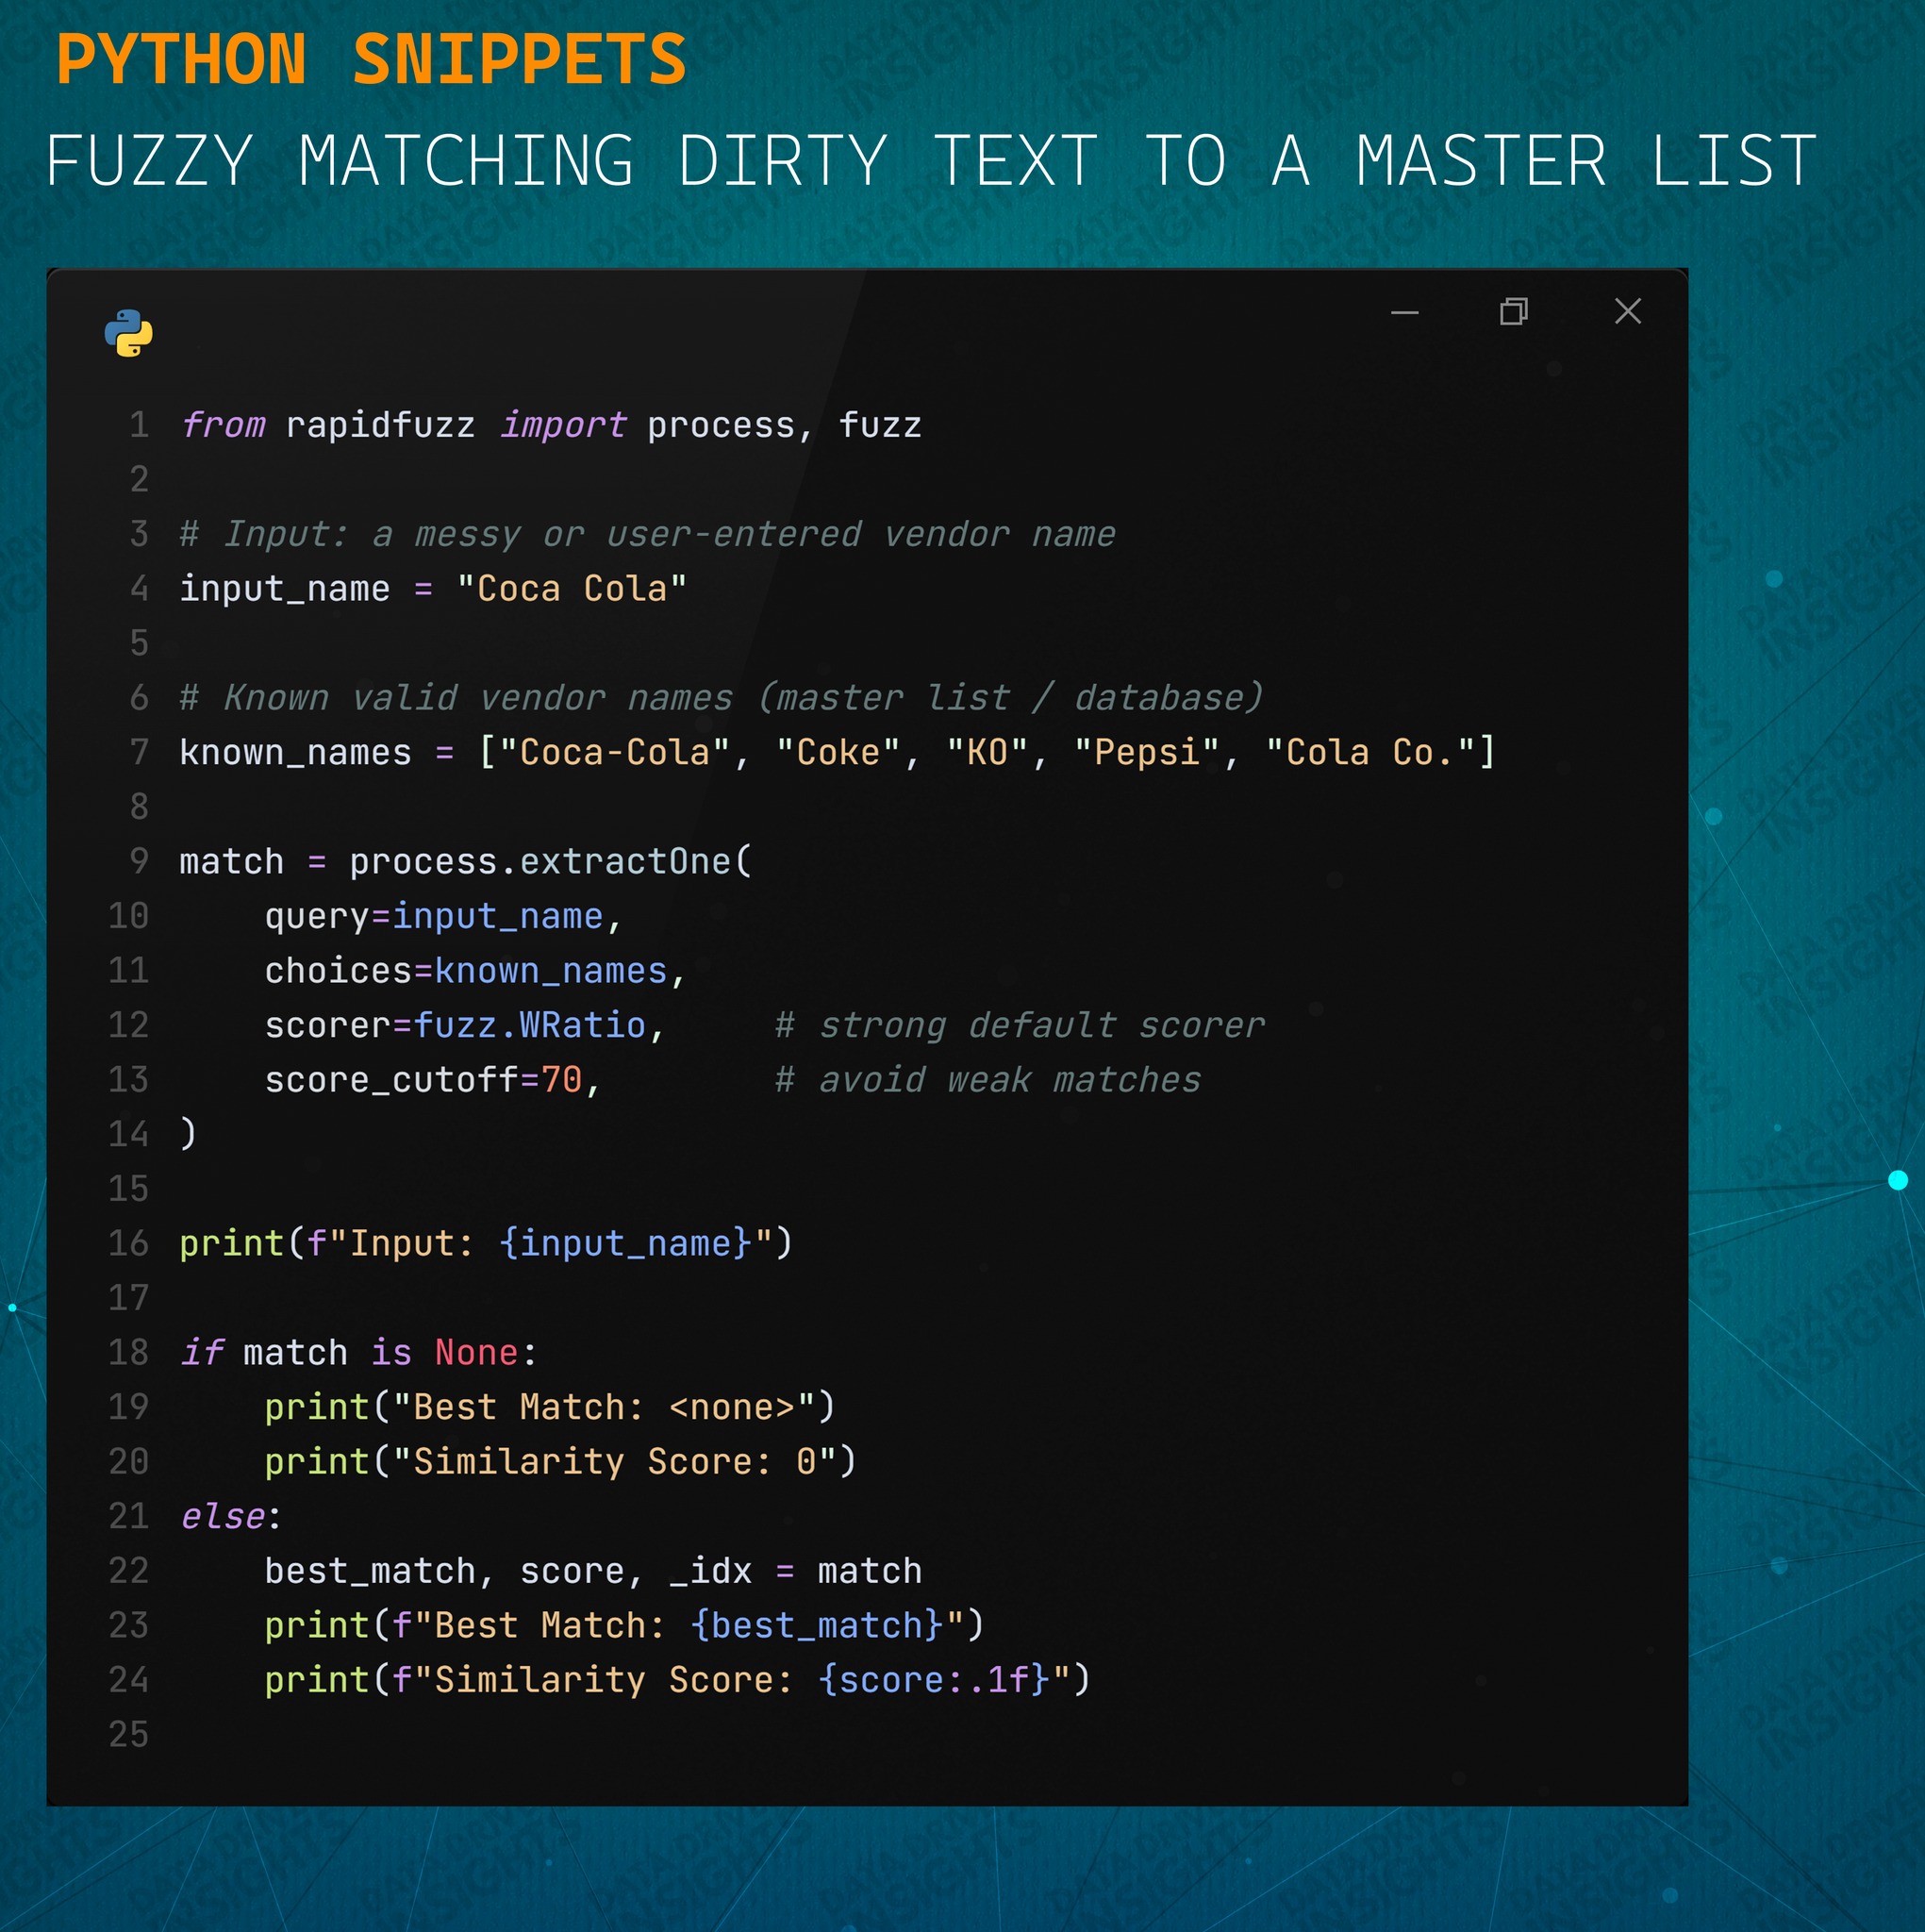Click line number 25 in gutter

click(x=128, y=1735)
